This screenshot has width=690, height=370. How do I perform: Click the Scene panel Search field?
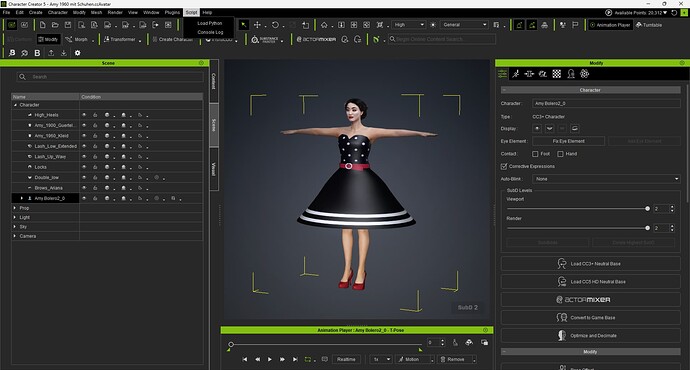point(110,77)
